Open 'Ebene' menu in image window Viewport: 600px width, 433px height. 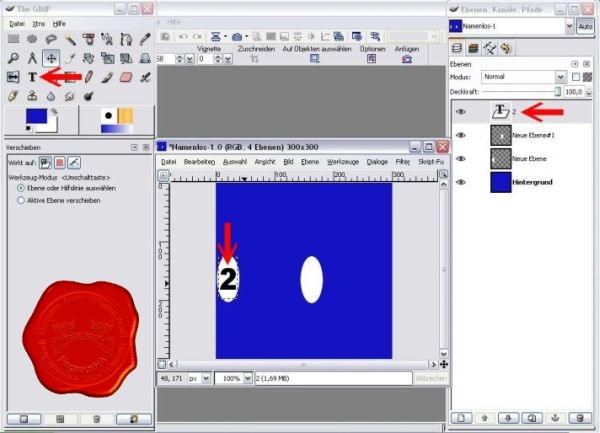pyautogui.click(x=310, y=162)
